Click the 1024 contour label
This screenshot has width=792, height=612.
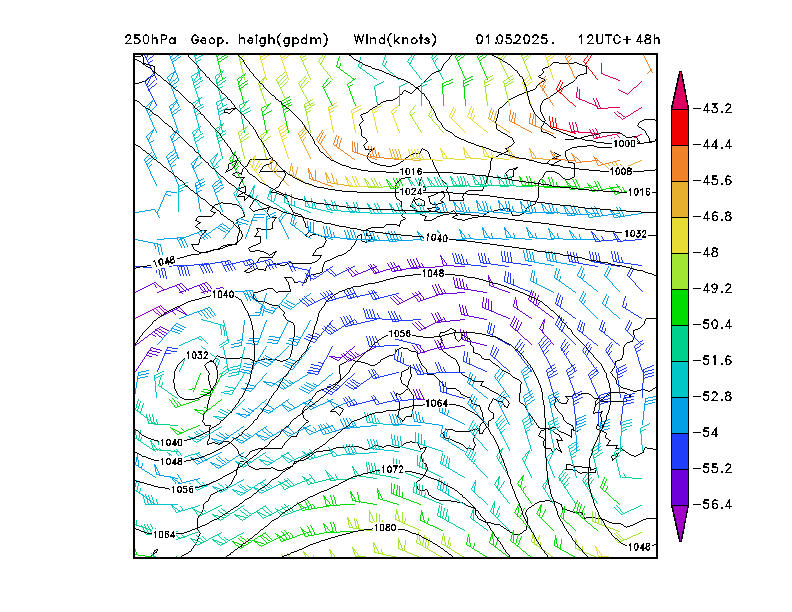[411, 192]
